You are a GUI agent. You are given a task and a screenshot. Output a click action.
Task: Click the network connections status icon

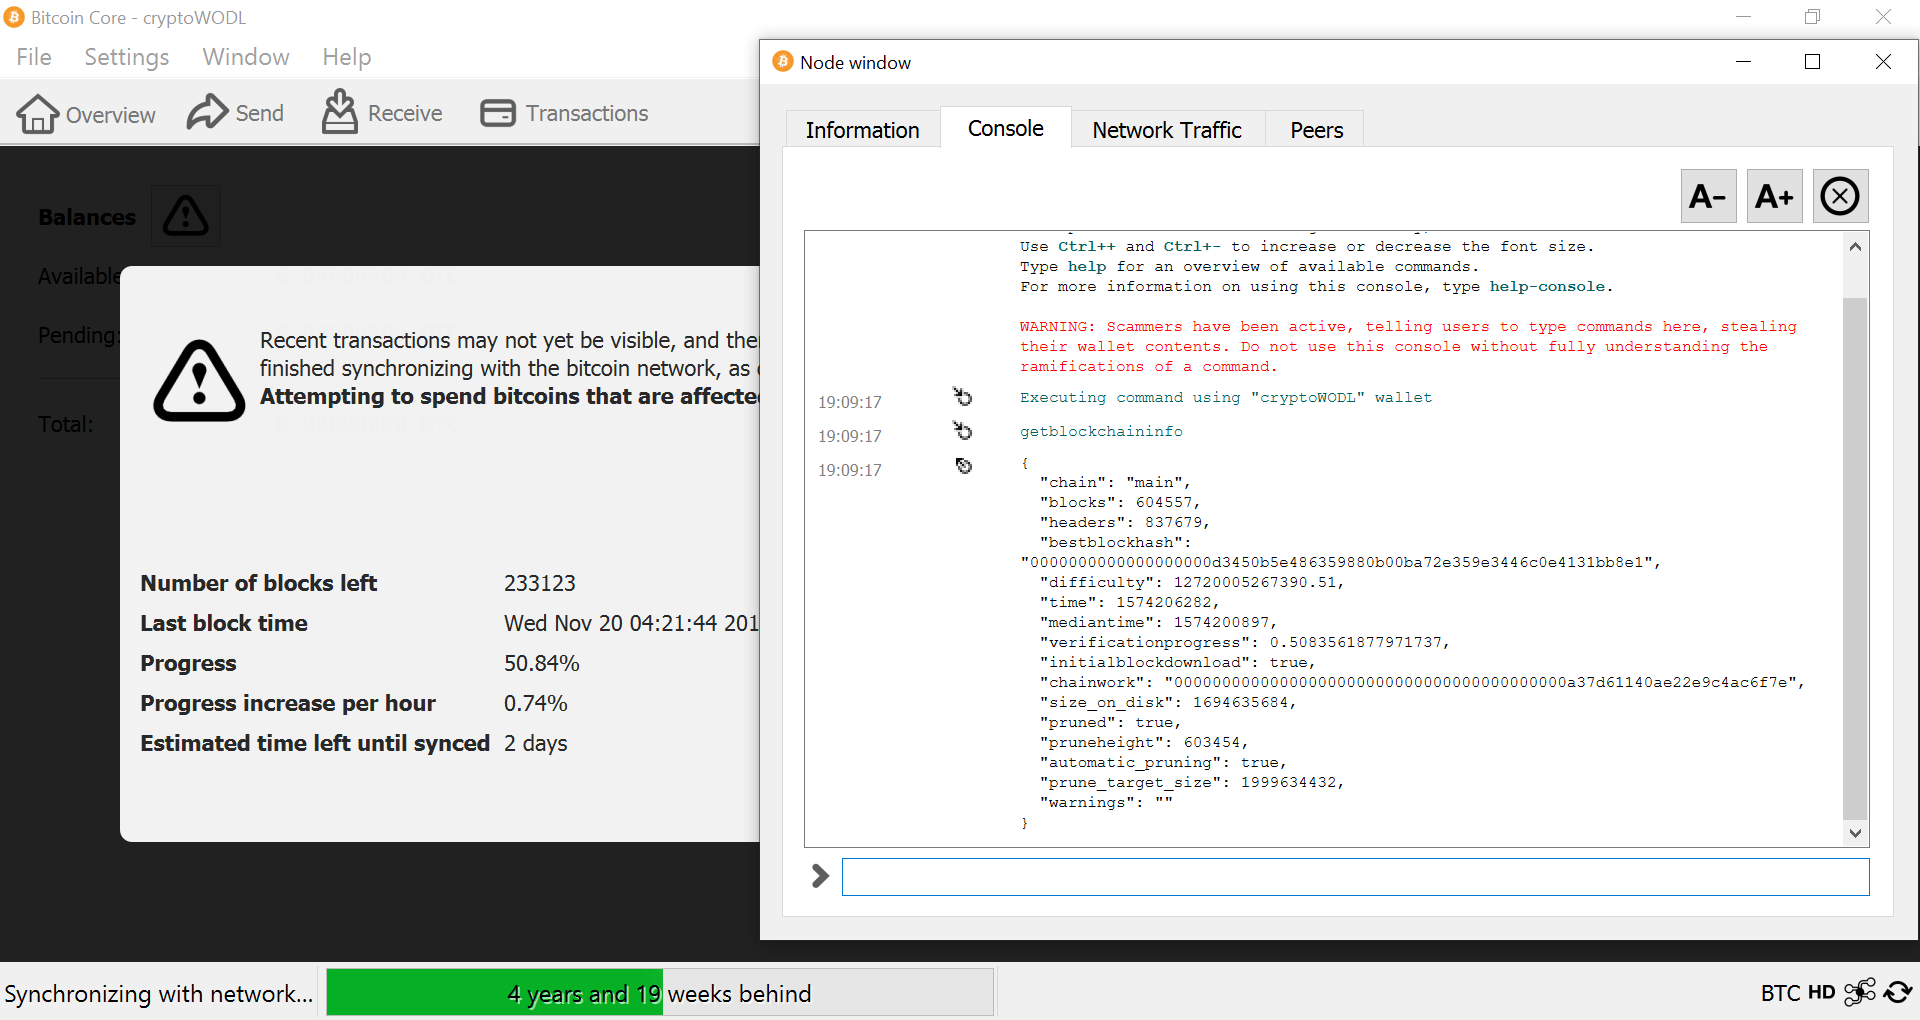(1860, 992)
